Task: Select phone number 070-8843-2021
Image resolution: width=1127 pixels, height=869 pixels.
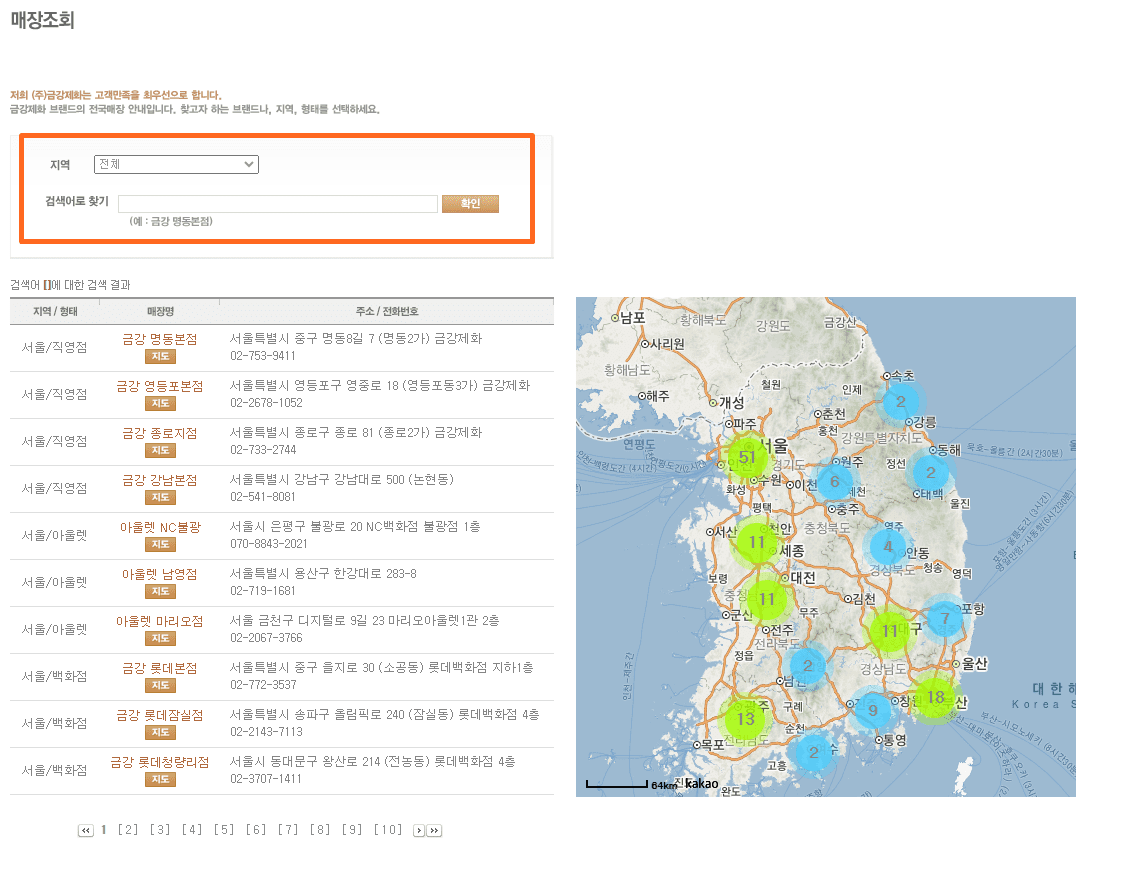Action: coord(268,544)
